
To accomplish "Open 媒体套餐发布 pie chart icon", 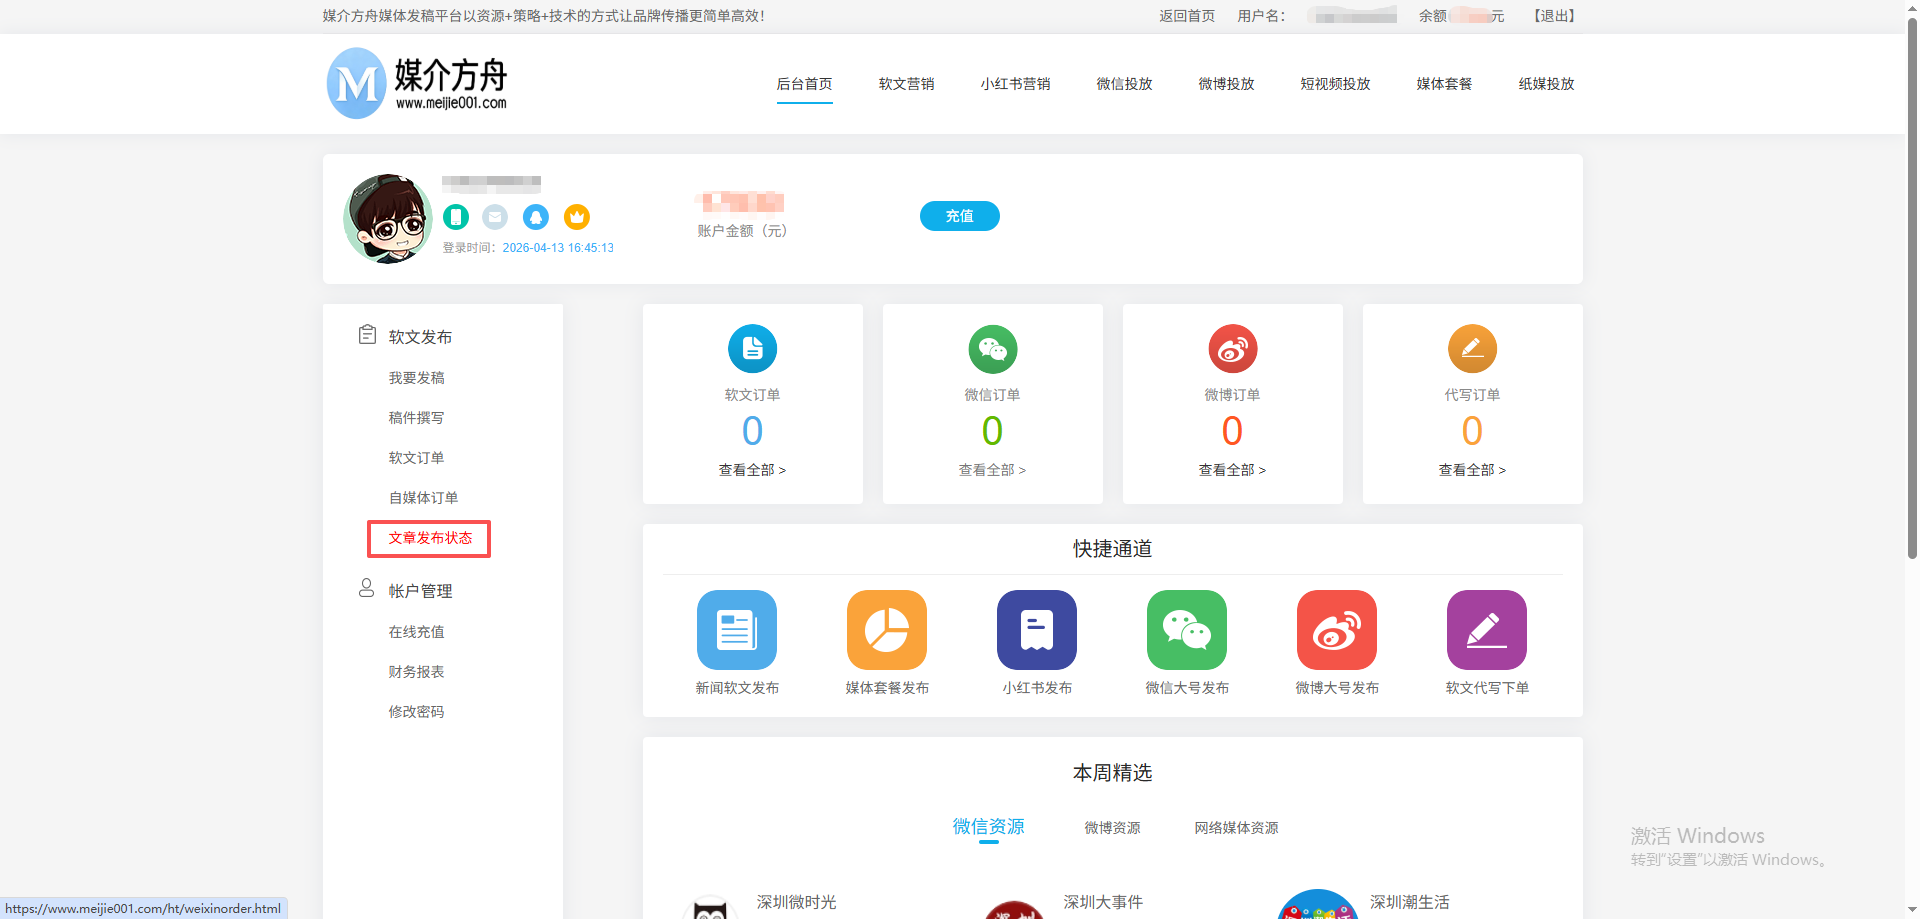I will pos(887,630).
